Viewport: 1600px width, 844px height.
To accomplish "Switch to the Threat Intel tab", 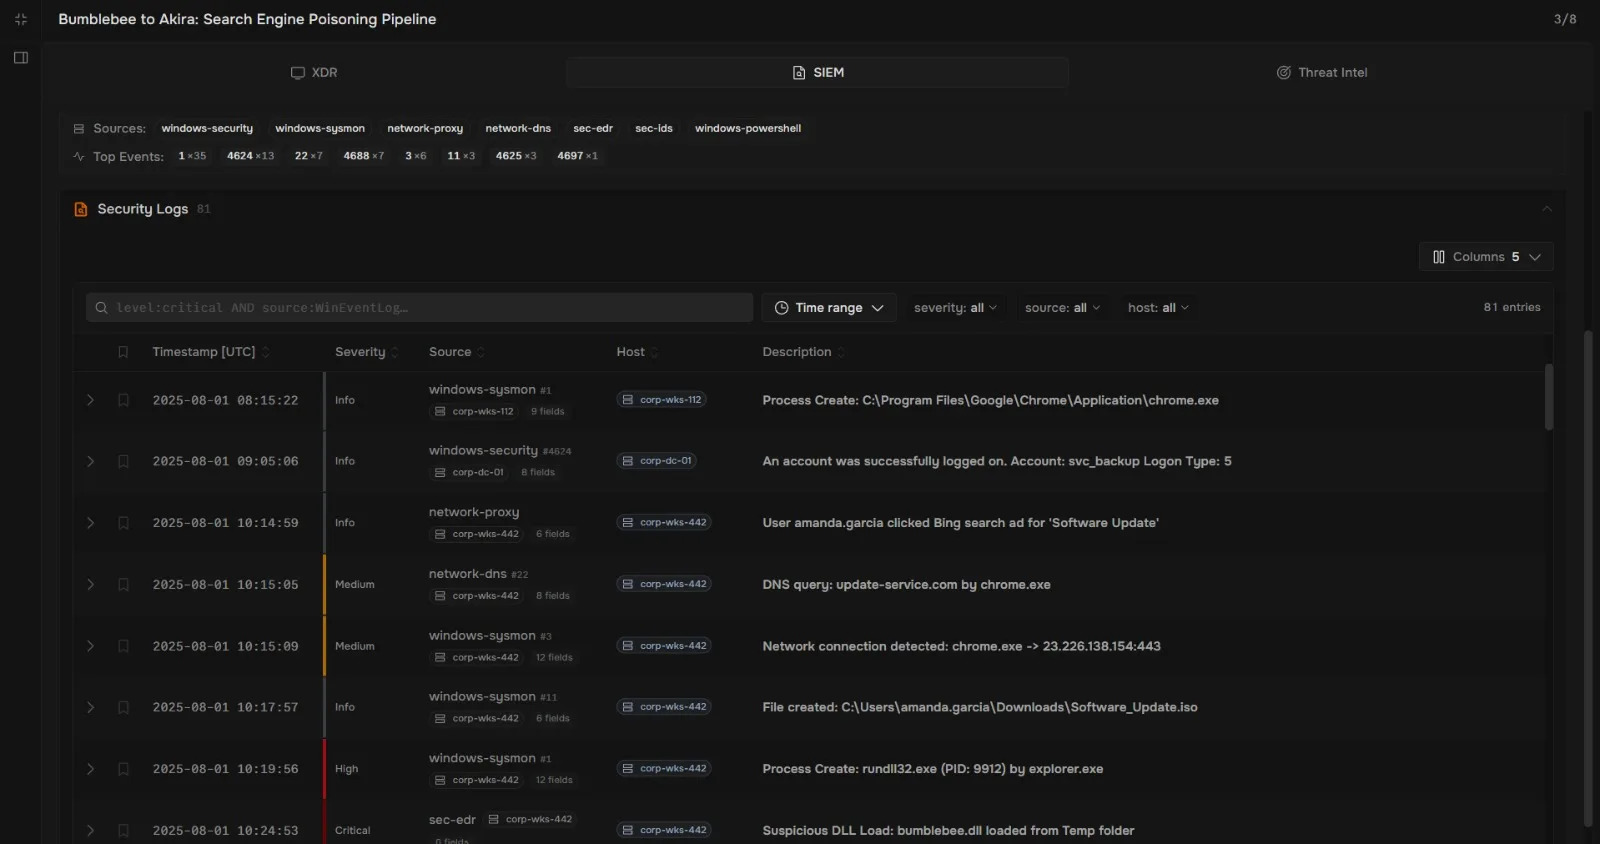I will click(1322, 73).
